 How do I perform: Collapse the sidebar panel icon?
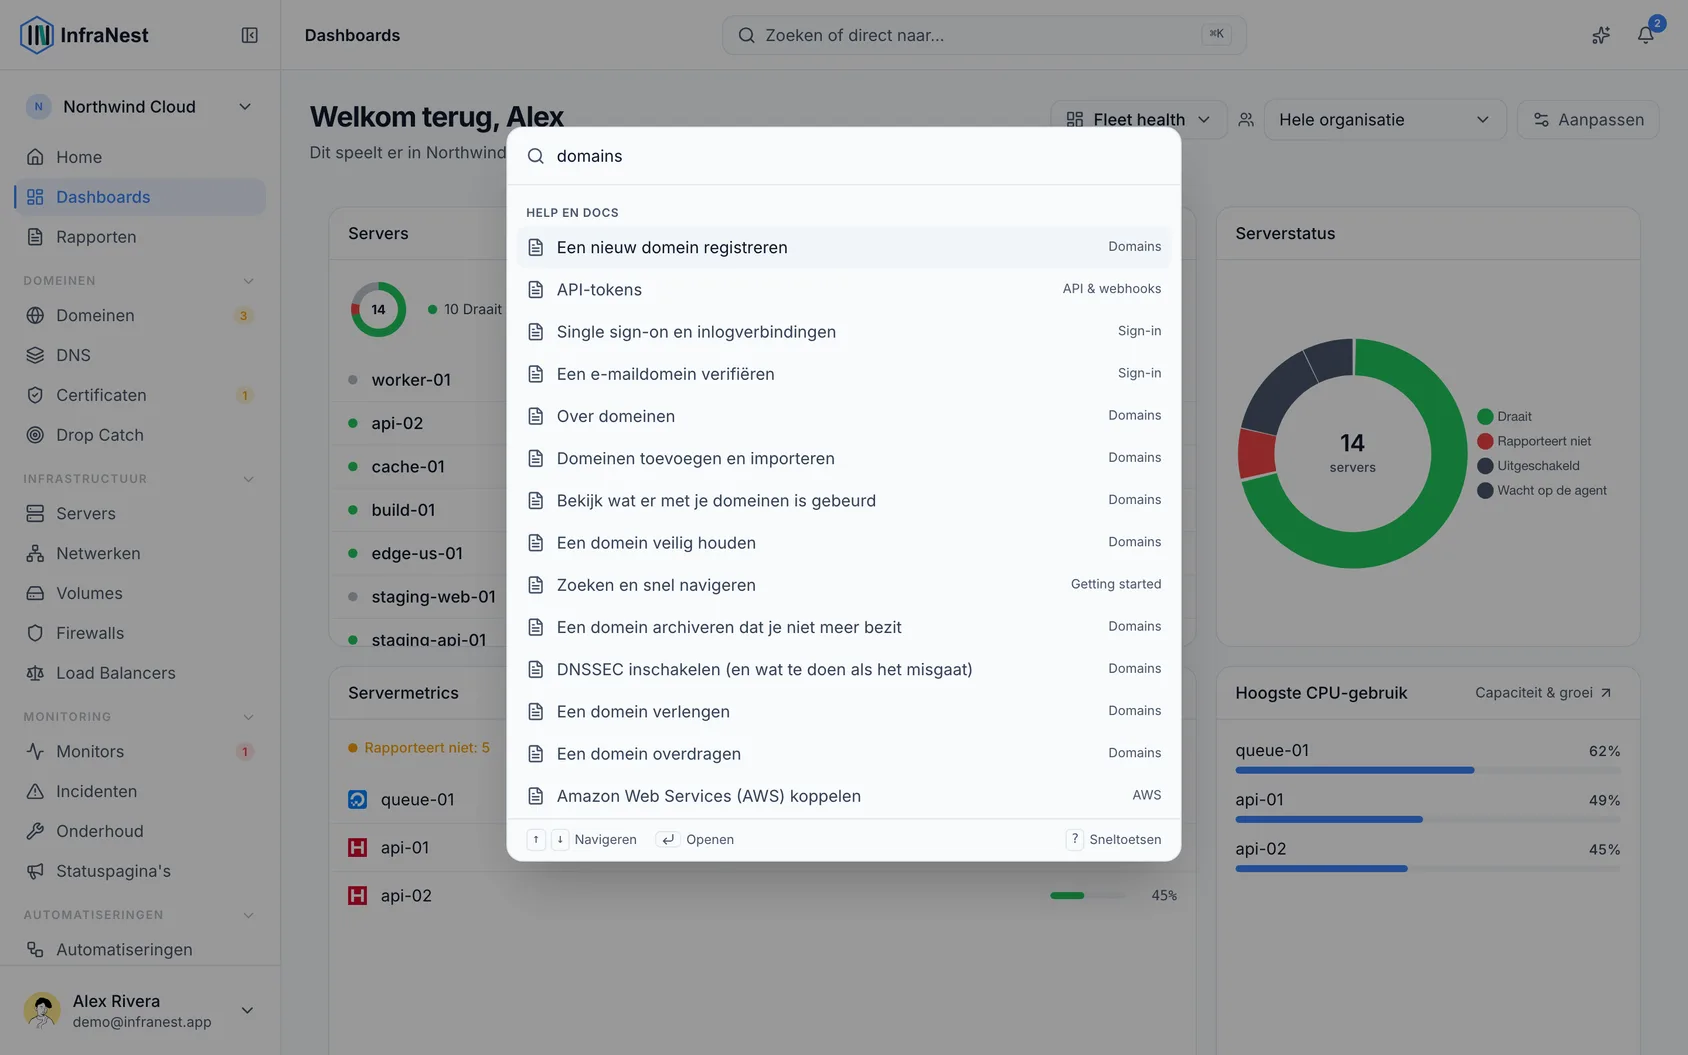pyautogui.click(x=250, y=35)
